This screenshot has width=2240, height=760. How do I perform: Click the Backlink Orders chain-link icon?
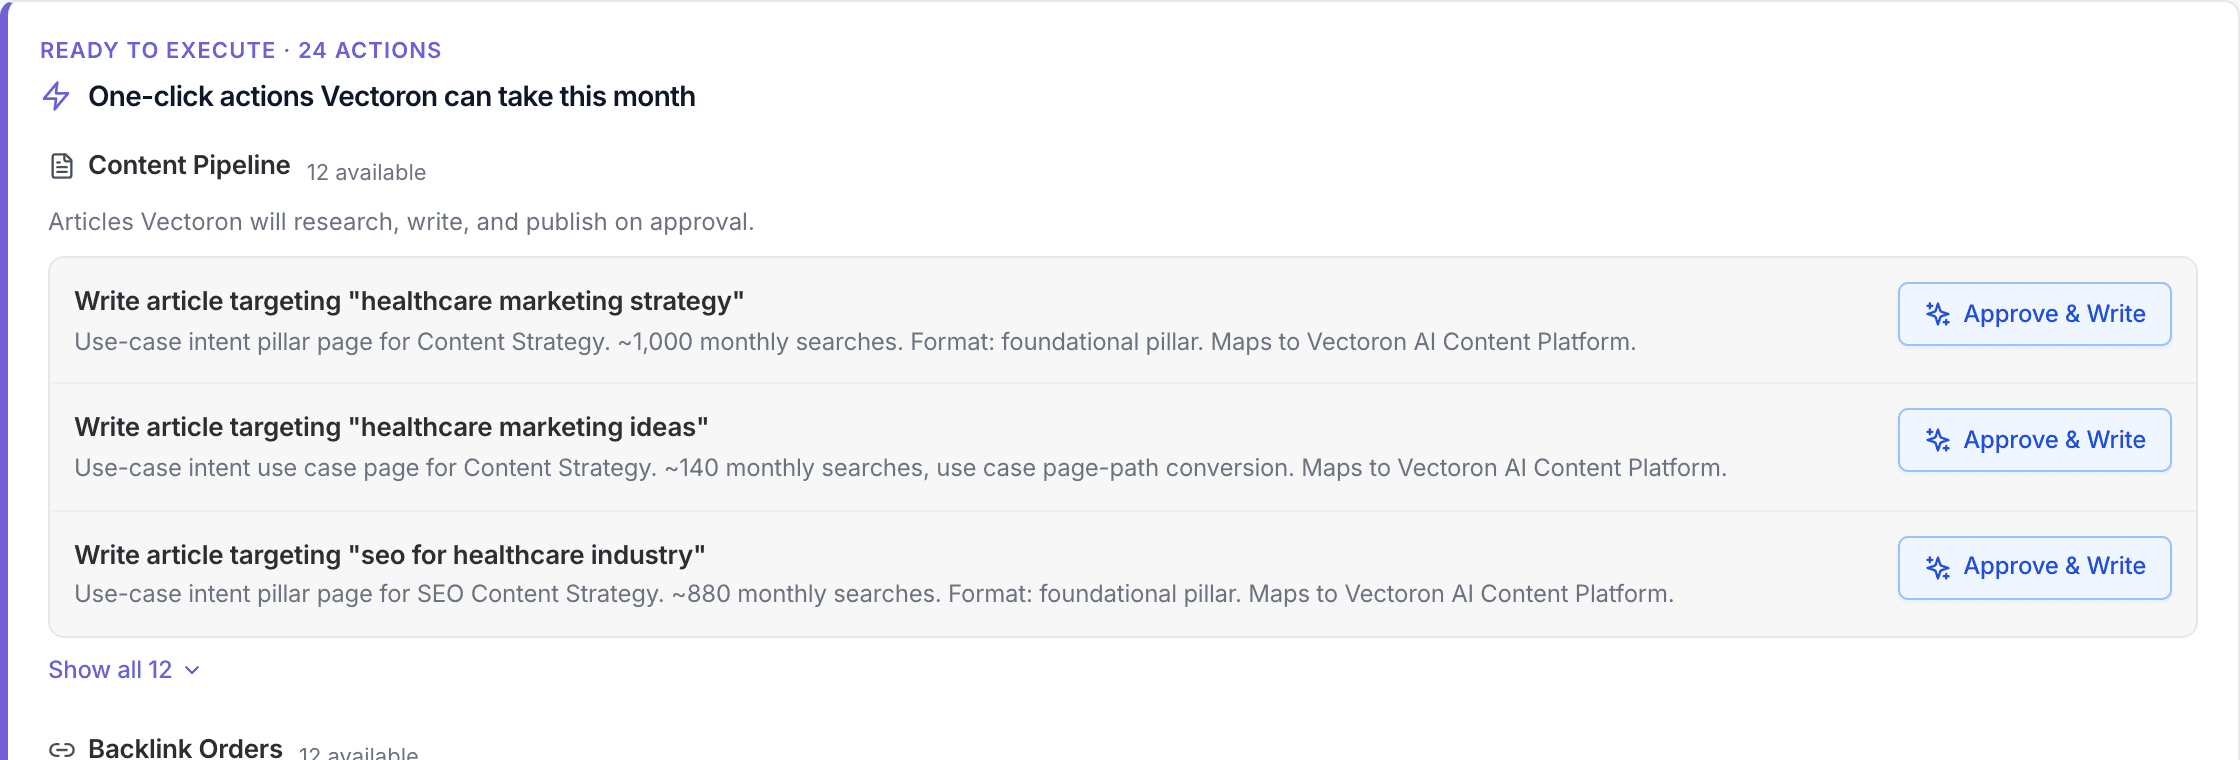pos(62,749)
